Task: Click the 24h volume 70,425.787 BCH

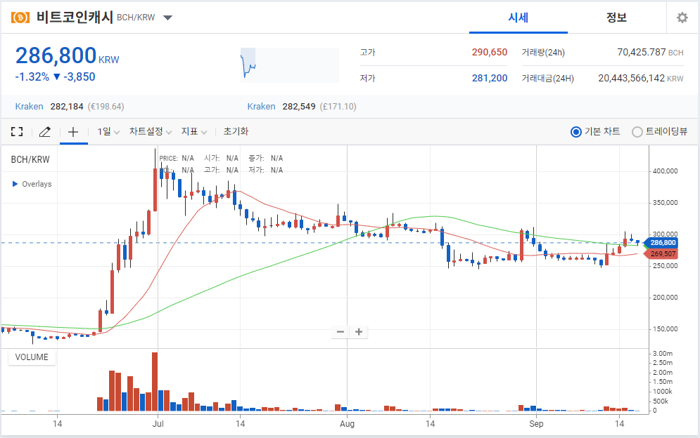Action: 650,52
